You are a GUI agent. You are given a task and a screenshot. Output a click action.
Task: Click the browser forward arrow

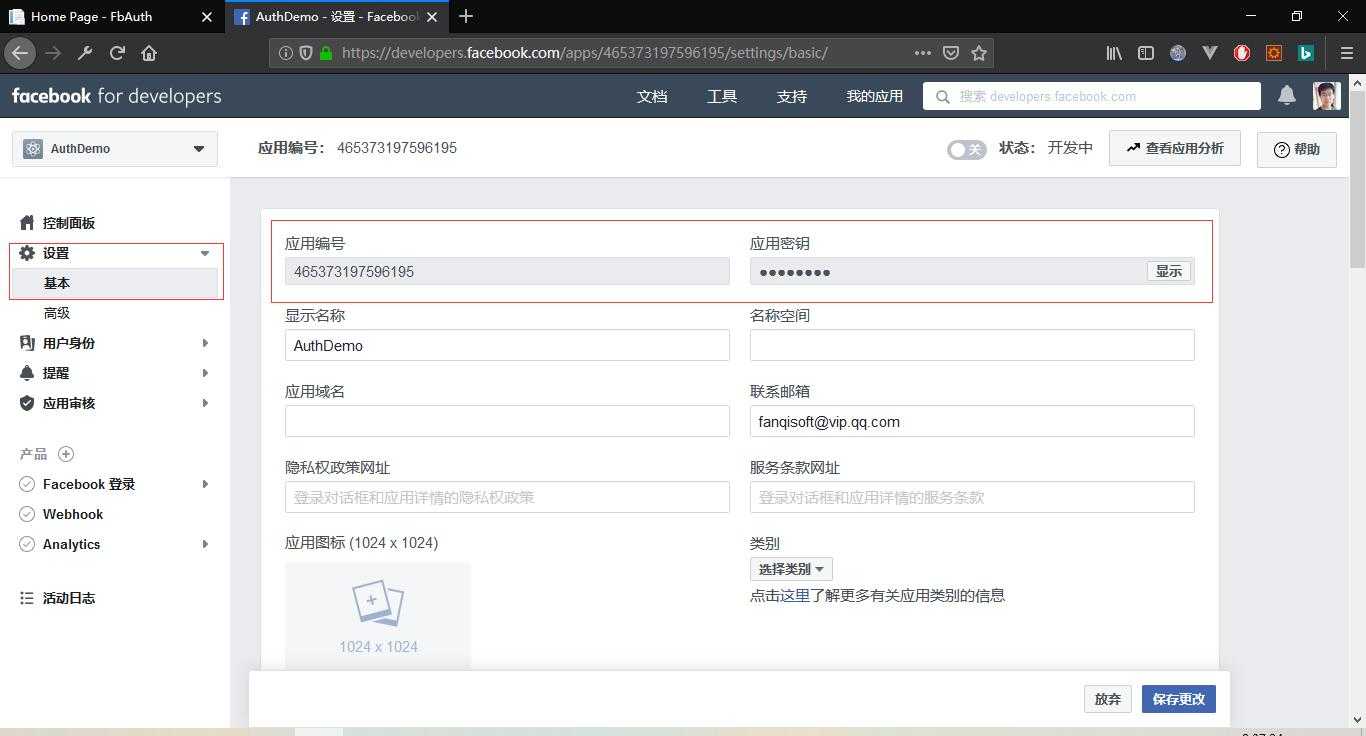coord(53,53)
